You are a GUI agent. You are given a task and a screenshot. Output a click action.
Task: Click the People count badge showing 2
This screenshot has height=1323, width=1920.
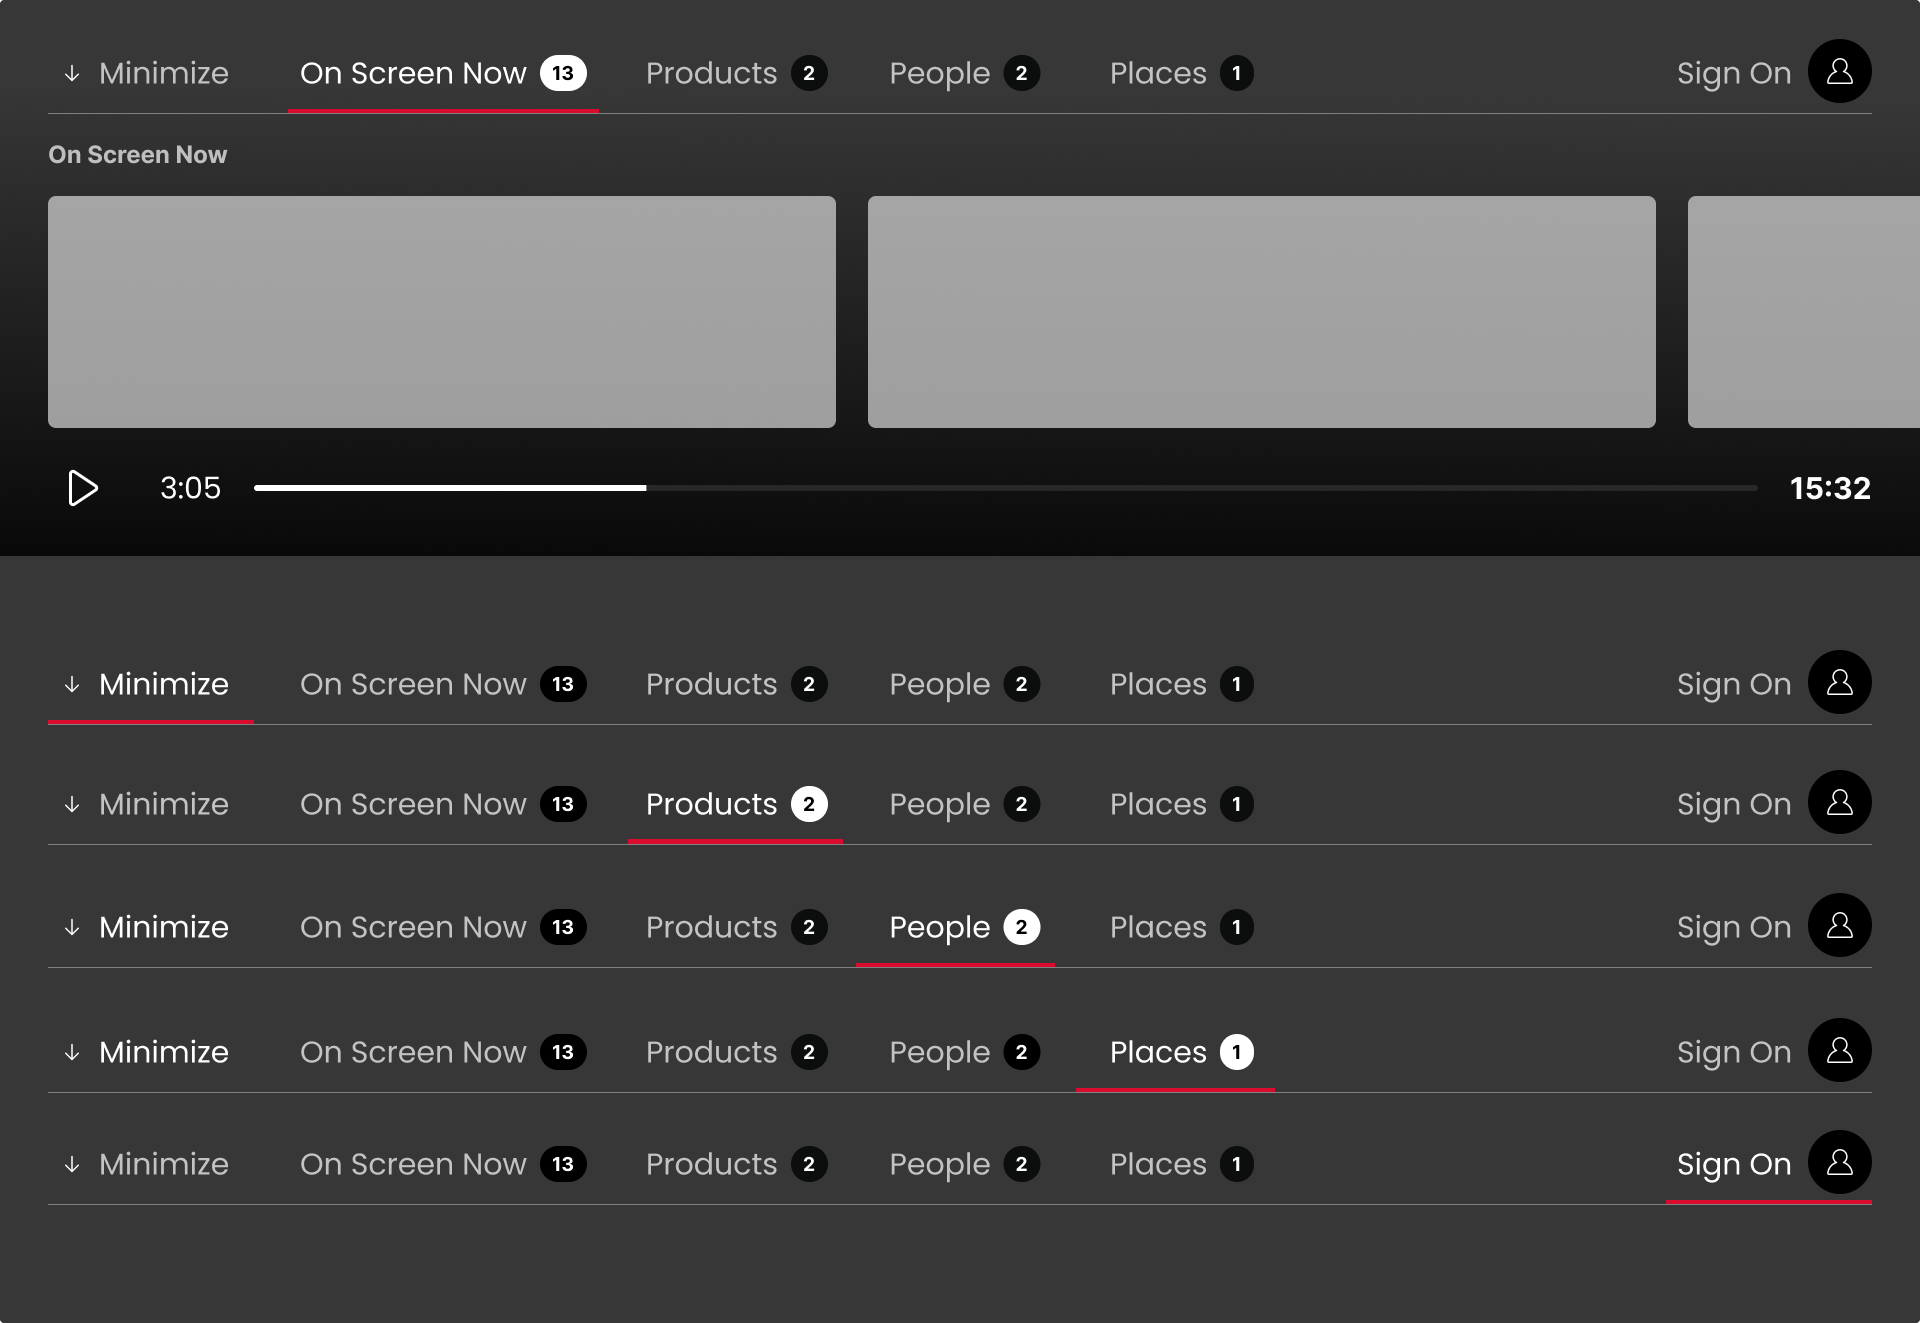(1022, 72)
